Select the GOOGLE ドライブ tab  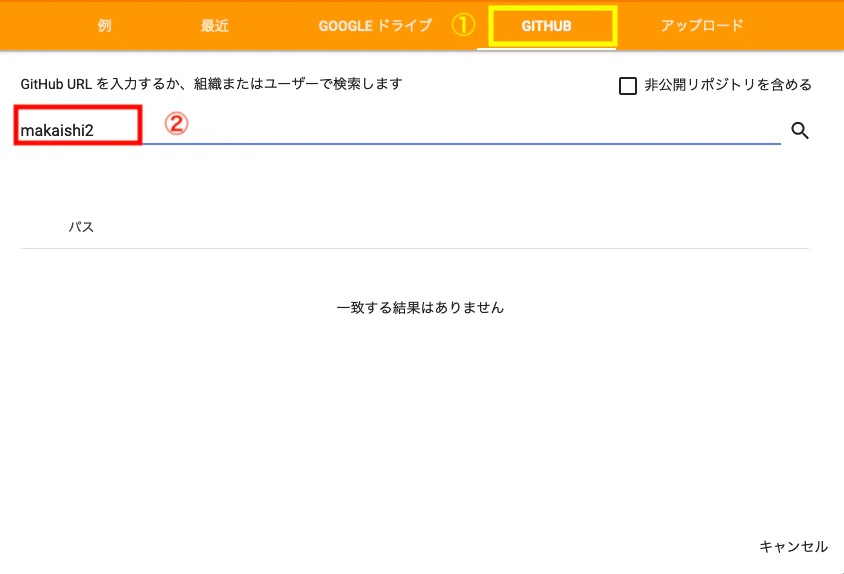click(375, 25)
